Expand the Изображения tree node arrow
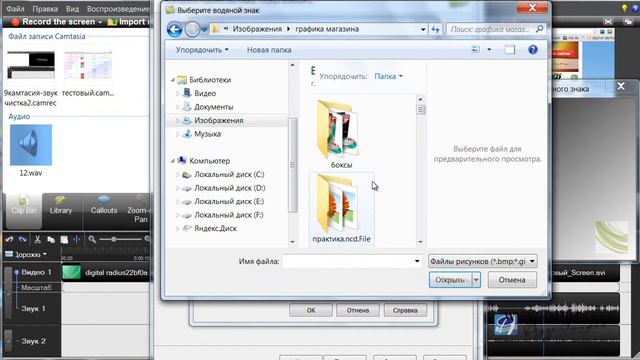Viewport: 640px width, 360px height. coord(178,120)
